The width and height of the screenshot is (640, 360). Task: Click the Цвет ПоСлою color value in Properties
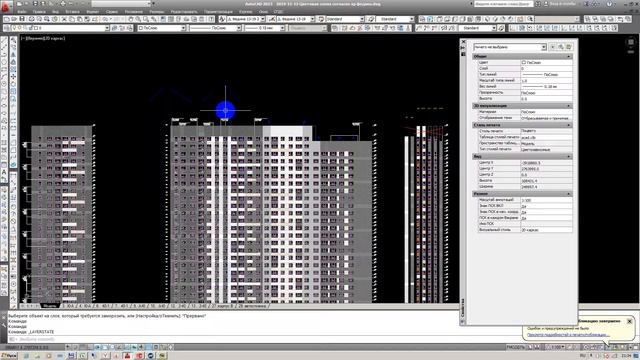546,62
